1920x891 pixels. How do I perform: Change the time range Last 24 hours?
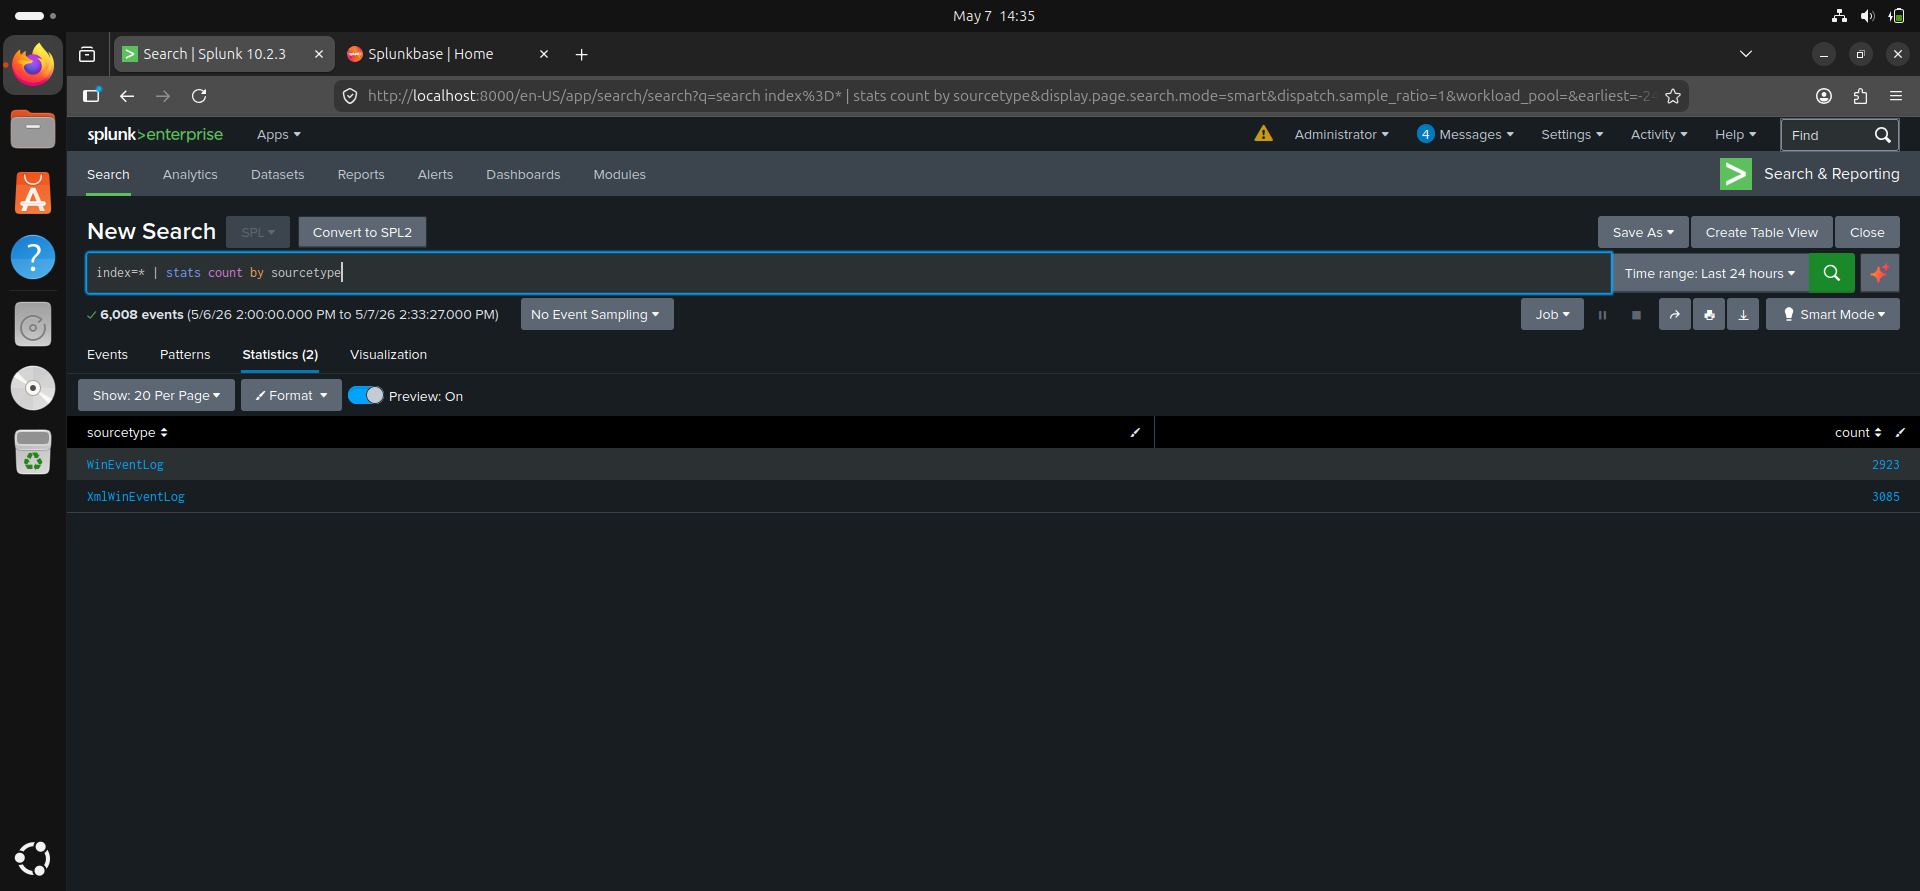[x=1710, y=273]
